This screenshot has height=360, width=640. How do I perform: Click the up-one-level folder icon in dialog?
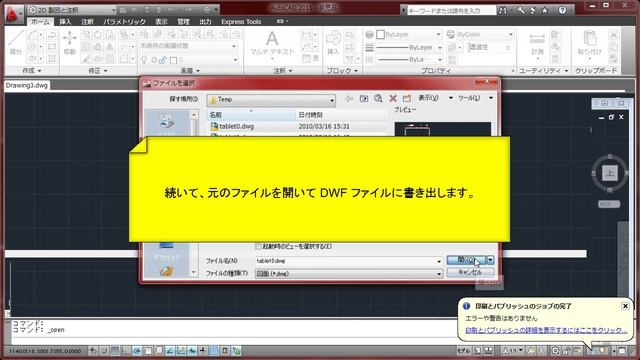coord(364,99)
